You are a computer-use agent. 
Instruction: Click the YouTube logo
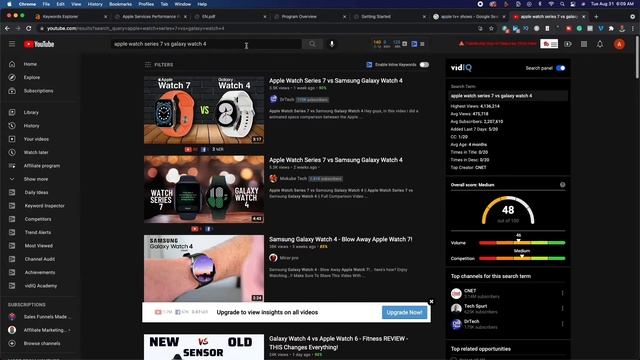[x=39, y=44]
